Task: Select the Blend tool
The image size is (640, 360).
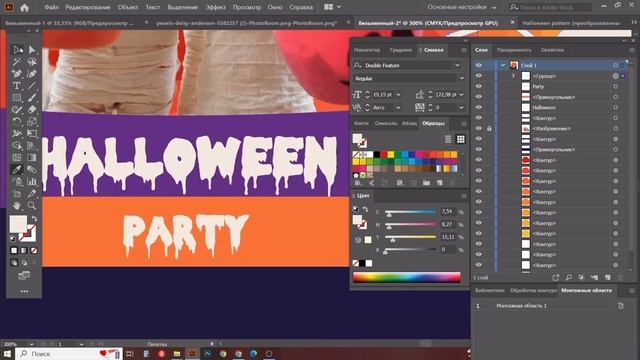Action: (32, 169)
